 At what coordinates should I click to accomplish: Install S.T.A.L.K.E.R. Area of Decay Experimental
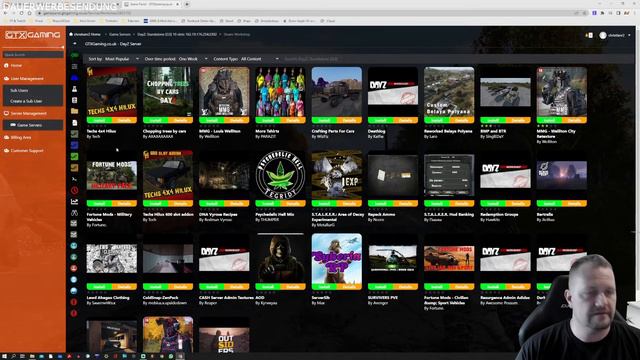tap(324, 203)
